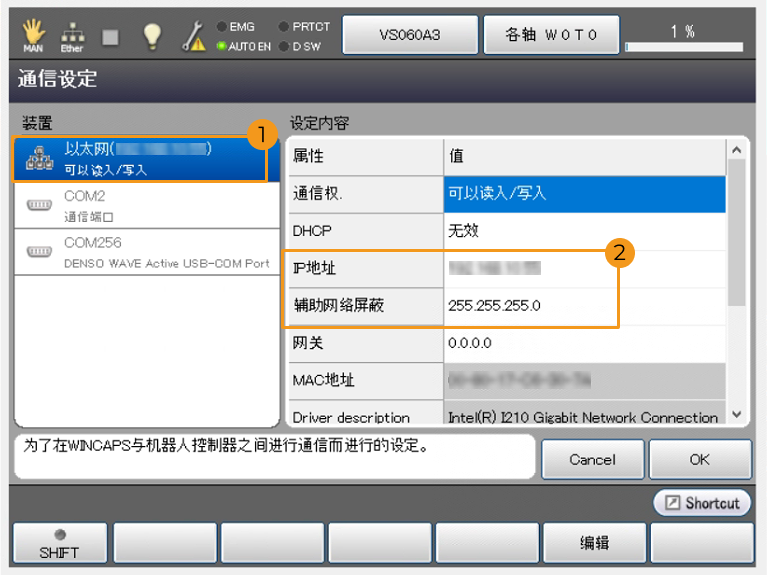Click the Ethernet network icon in device list
The height and width of the screenshot is (575, 767).
(40, 159)
